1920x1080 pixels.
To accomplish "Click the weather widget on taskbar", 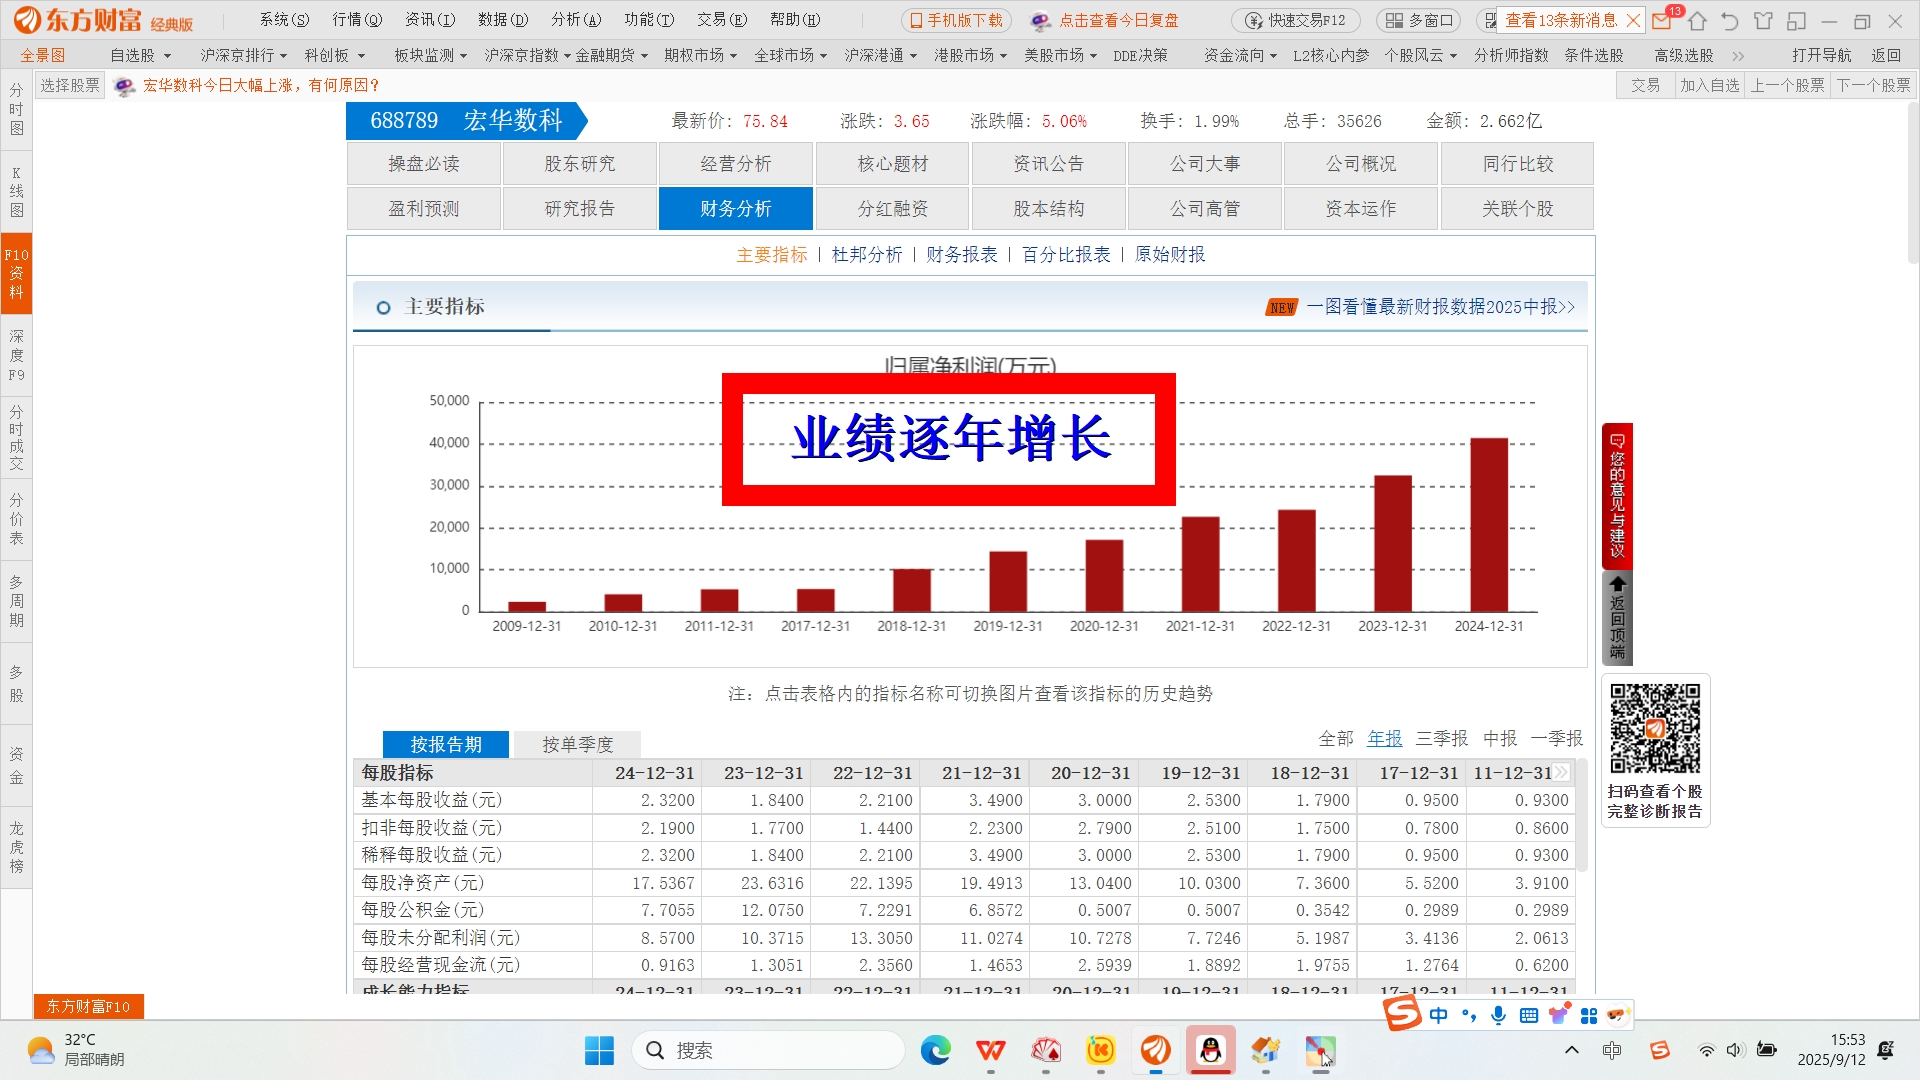I will click(x=76, y=1050).
